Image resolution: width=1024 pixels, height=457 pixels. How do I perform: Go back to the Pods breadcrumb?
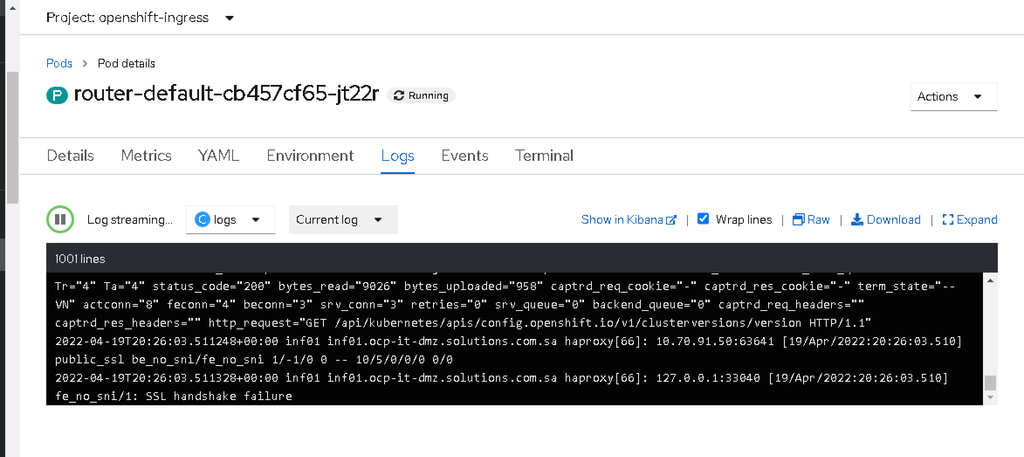click(x=59, y=63)
